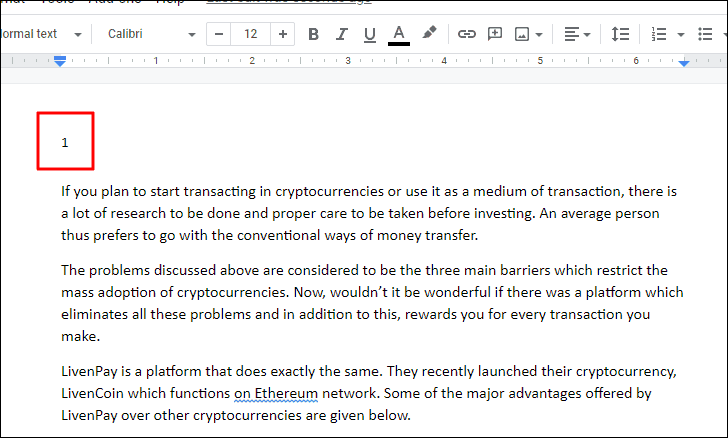728x438 pixels.
Task: Open the Calibri font dropdown
Action: point(151,34)
